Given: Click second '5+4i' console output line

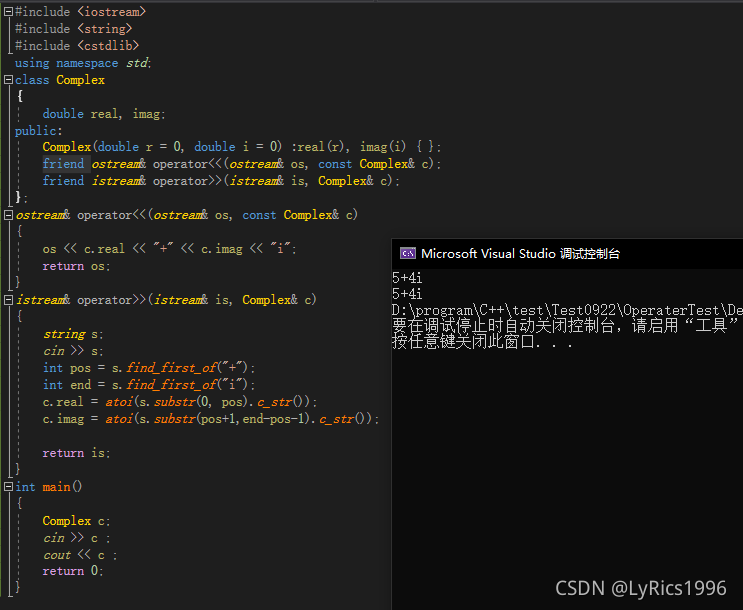Looking at the screenshot, I should point(407,294).
